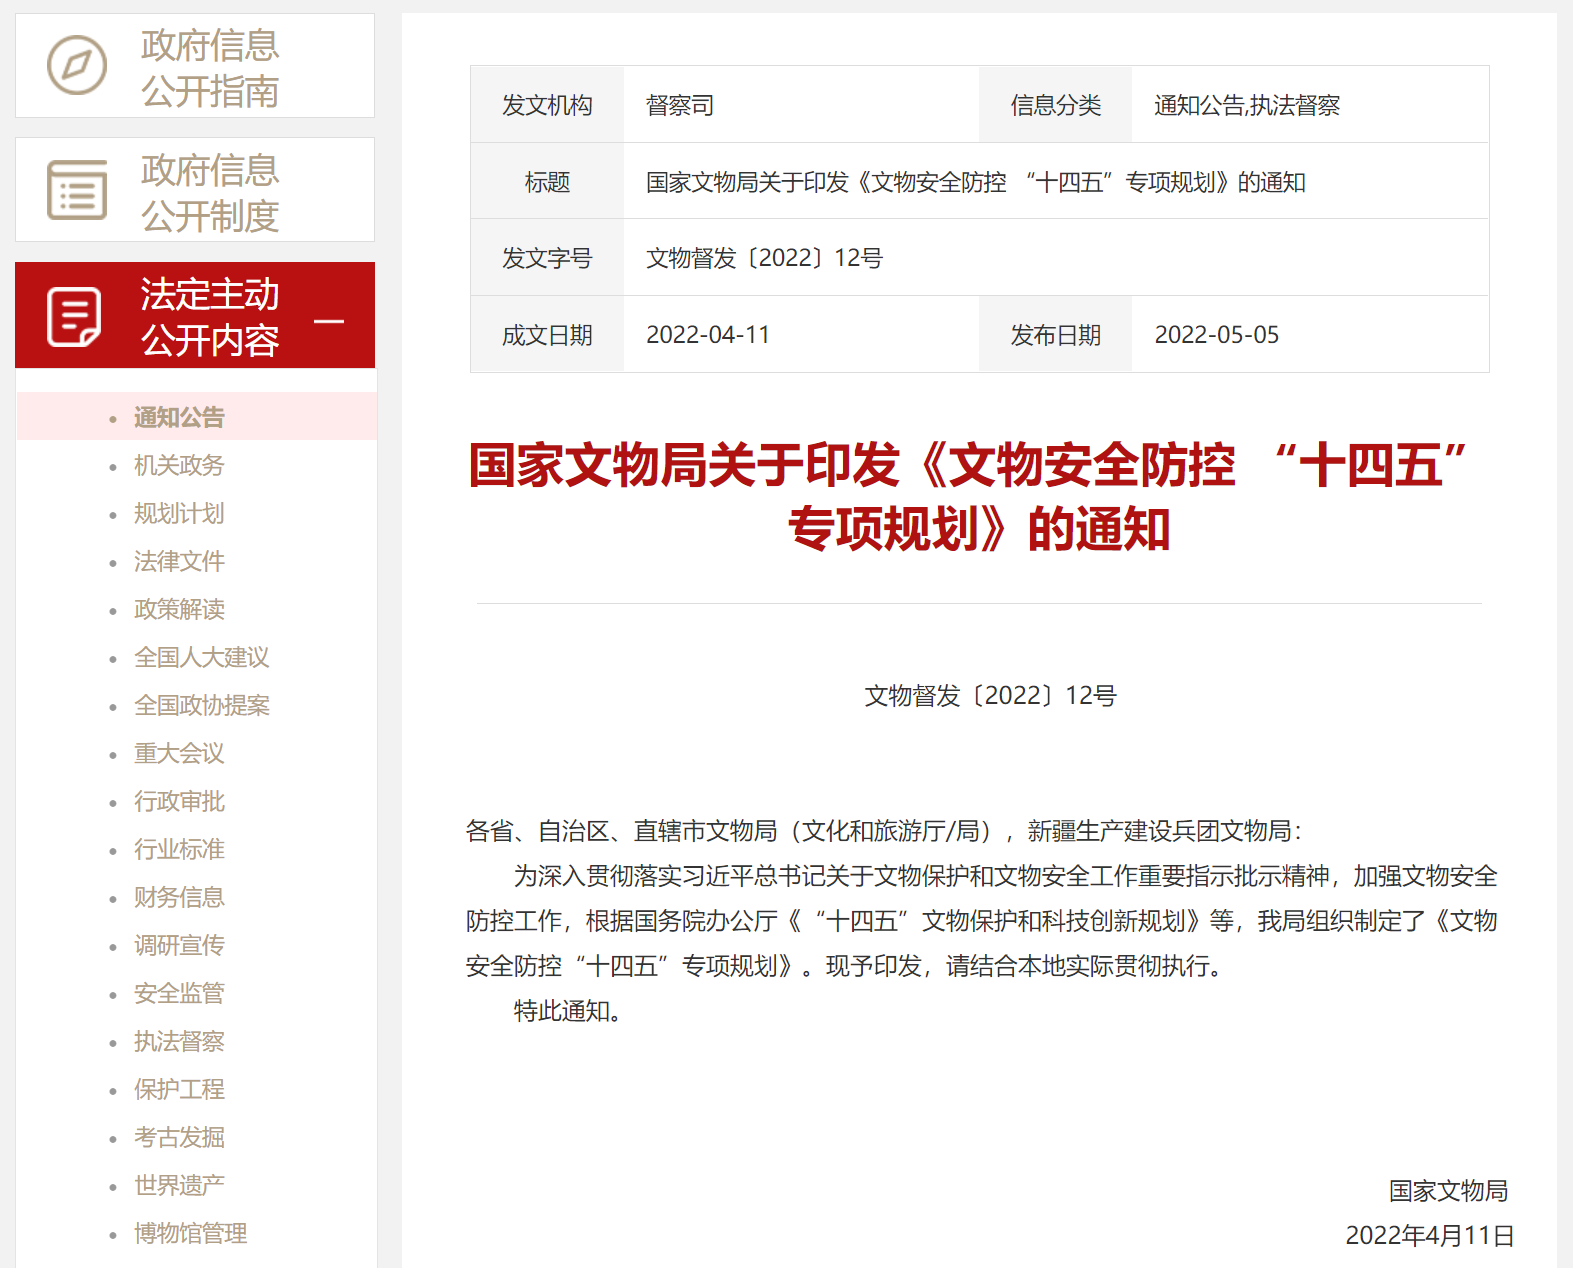
Task: Collapse 法定主动公开内容 with the minus icon
Action: [x=329, y=321]
